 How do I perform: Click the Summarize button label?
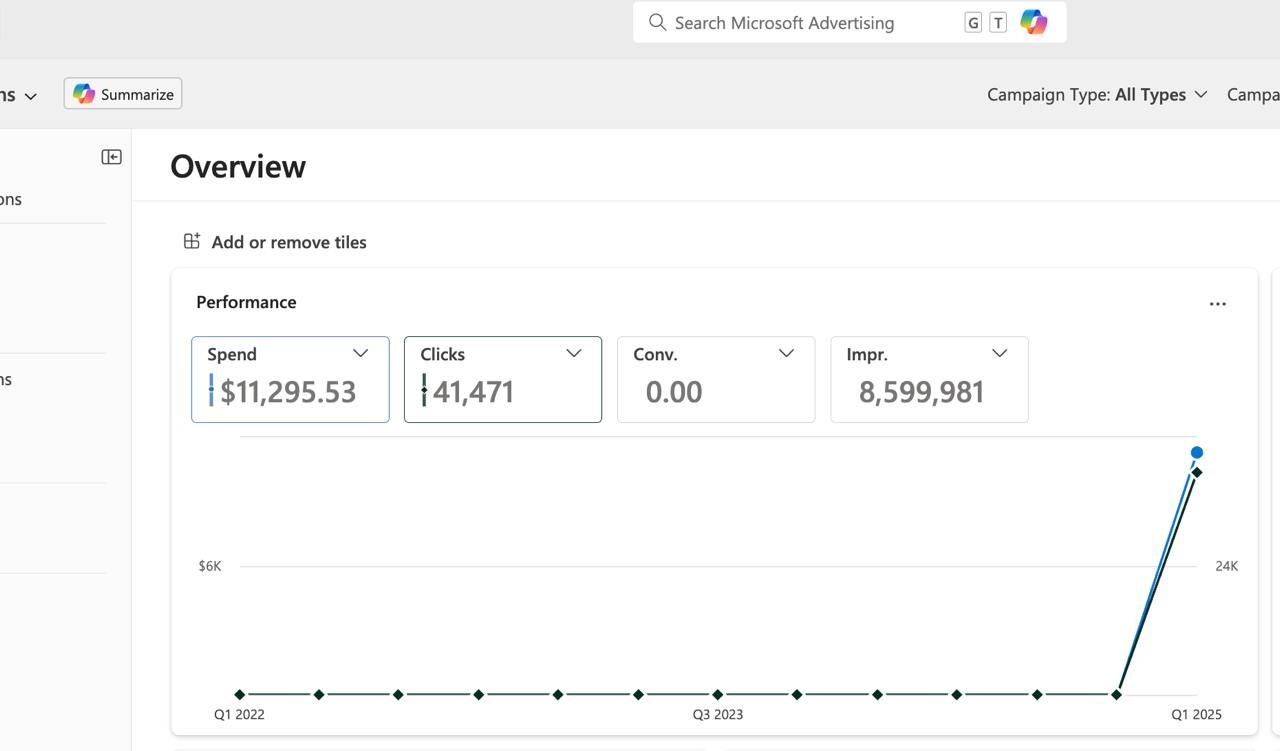click(x=137, y=94)
